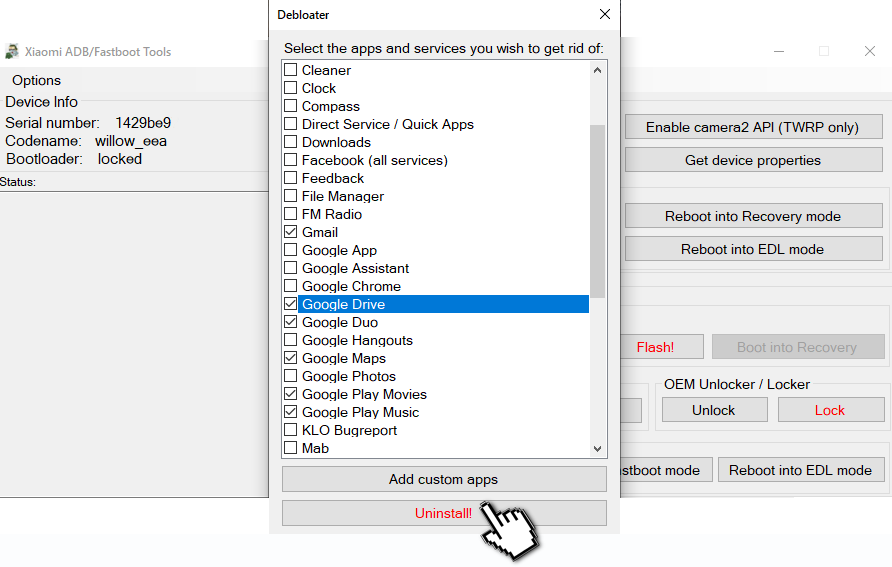
Task: Tick the Clock checkbox
Action: (x=290, y=88)
